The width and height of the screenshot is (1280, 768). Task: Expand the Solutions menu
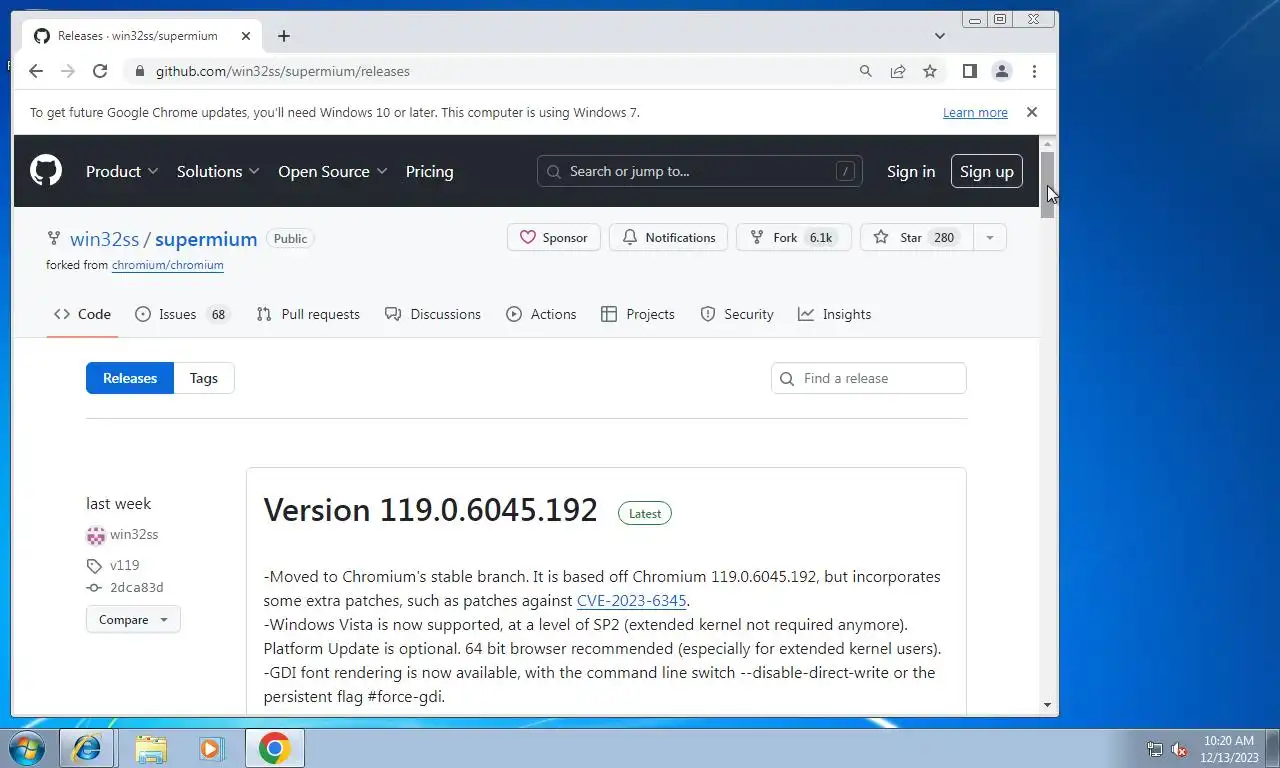click(x=218, y=171)
